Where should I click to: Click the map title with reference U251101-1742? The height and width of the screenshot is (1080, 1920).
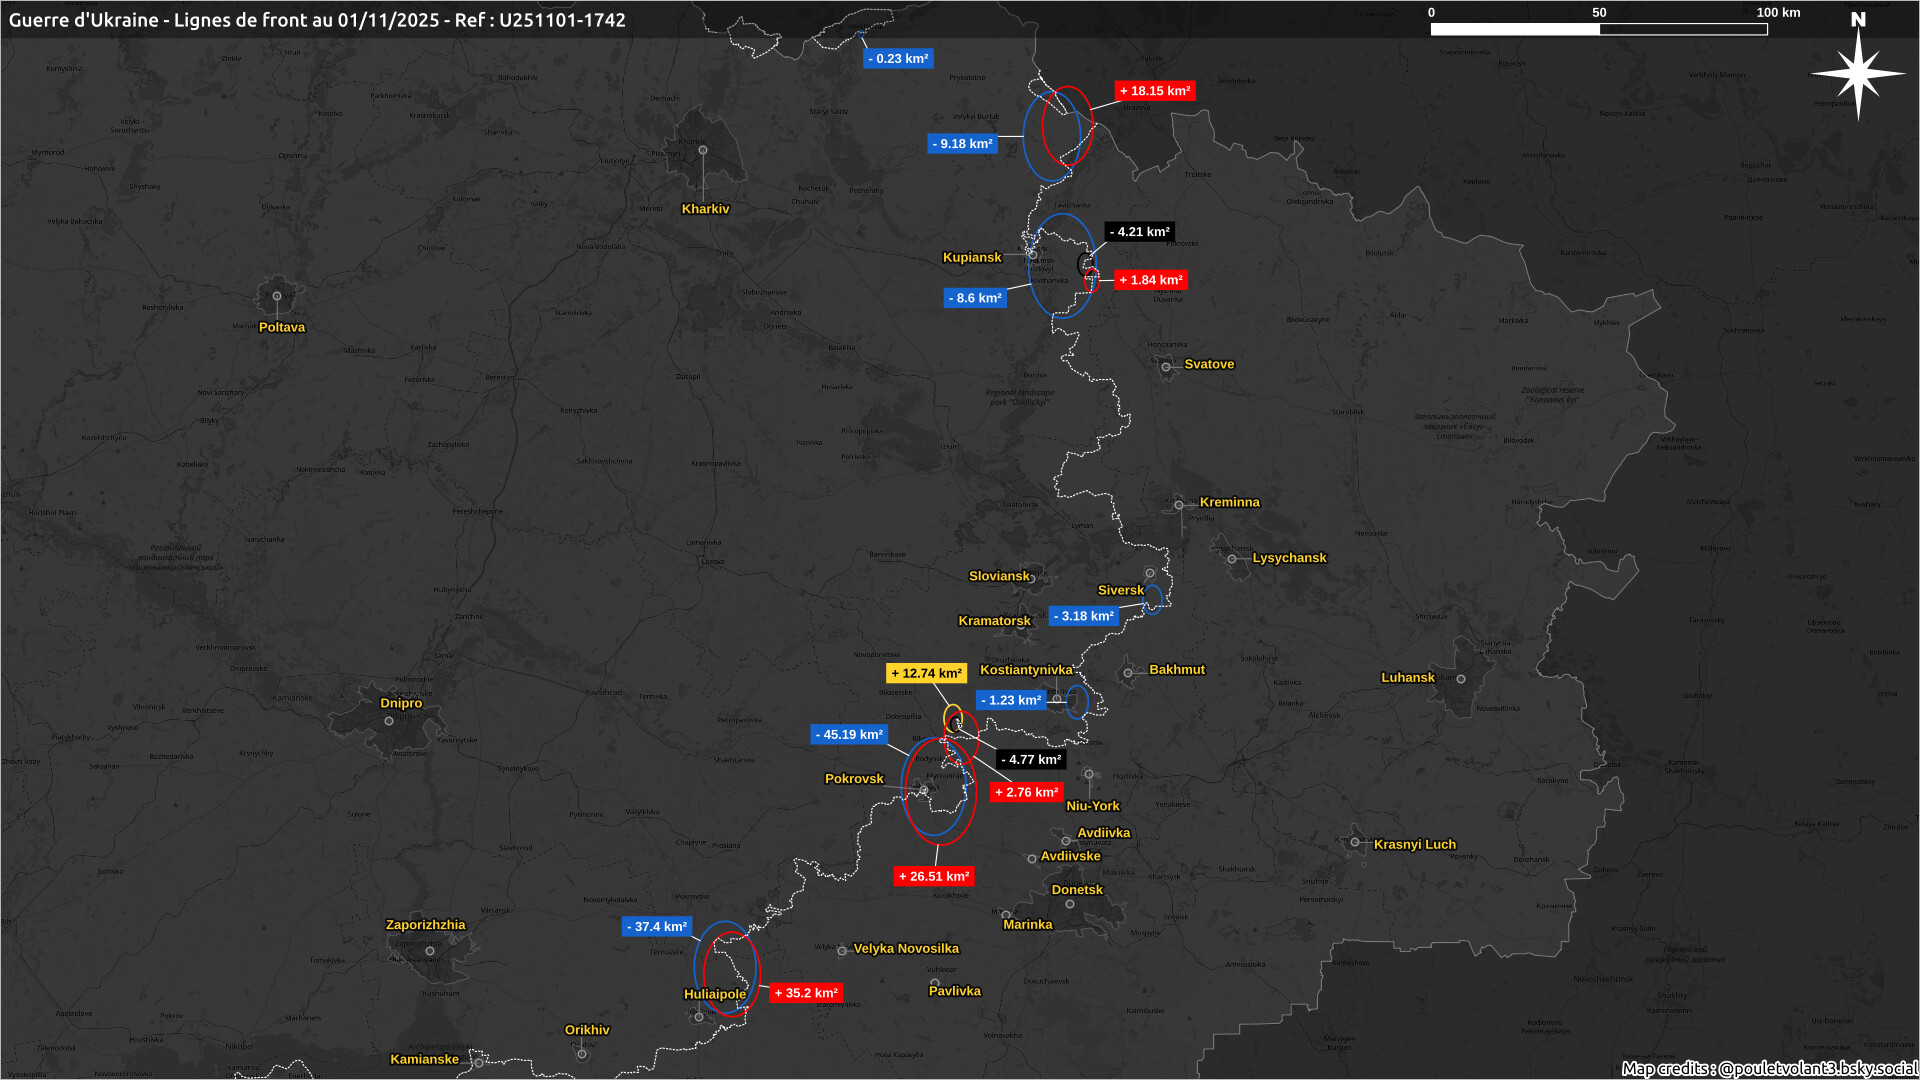point(317,20)
